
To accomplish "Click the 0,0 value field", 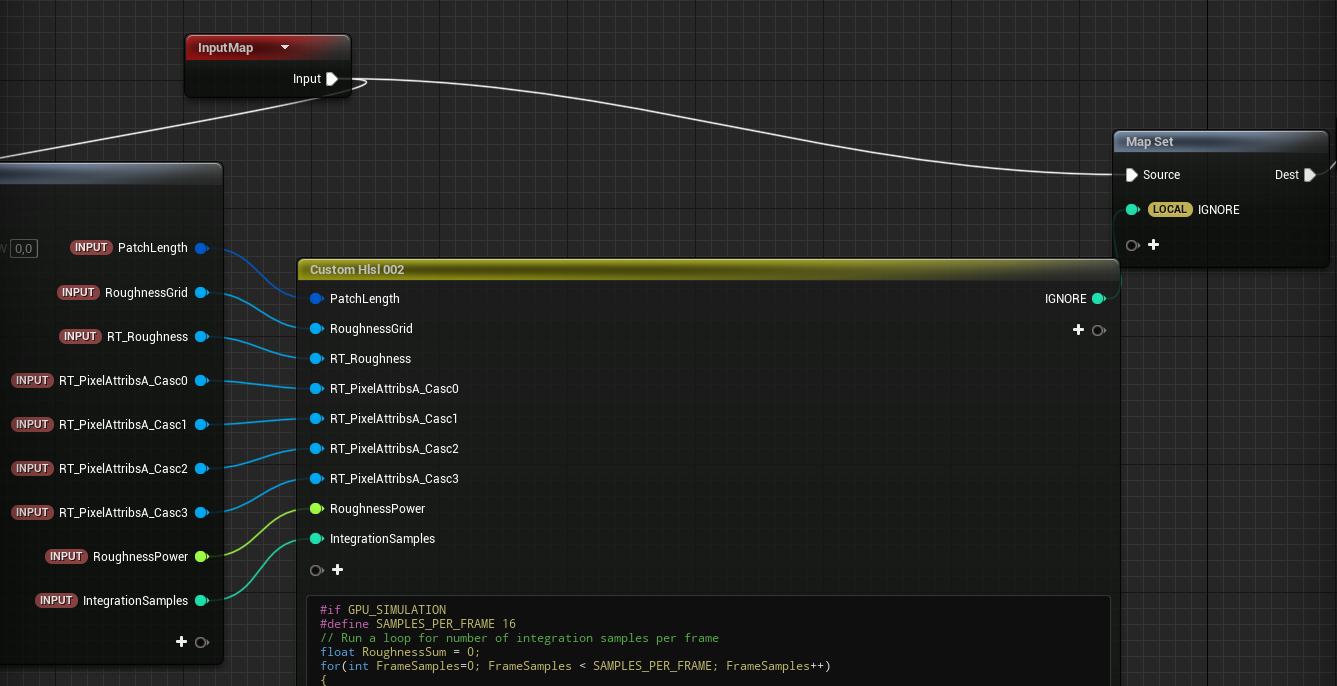I will click(23, 248).
